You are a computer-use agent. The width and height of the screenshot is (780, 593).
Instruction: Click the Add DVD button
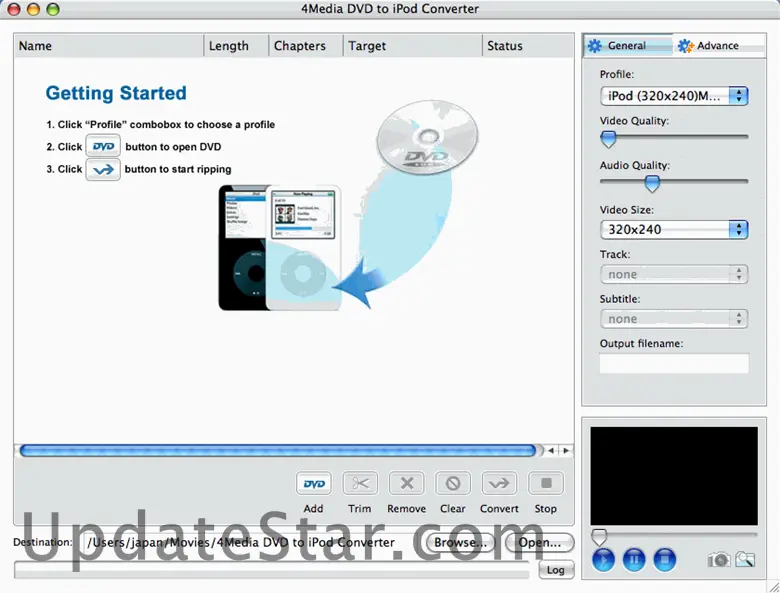[x=314, y=484]
